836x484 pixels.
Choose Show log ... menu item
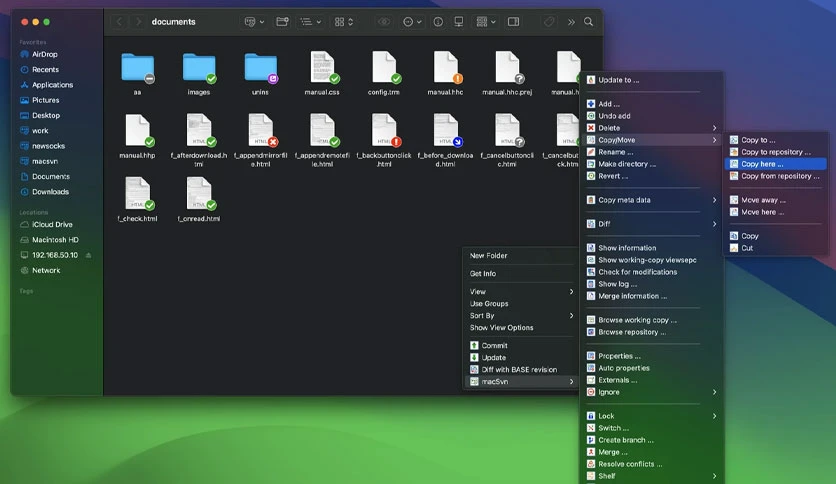point(652,284)
